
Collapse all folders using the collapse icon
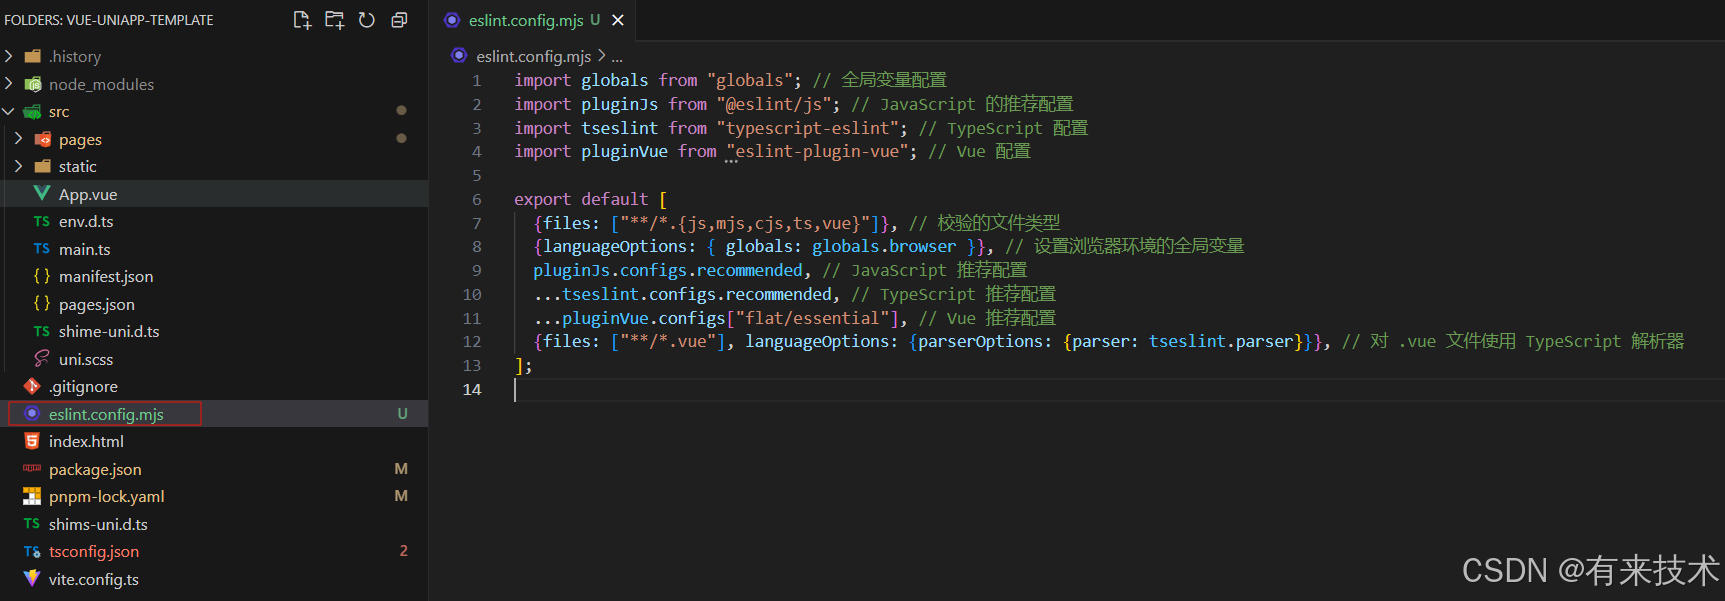pyautogui.click(x=399, y=20)
